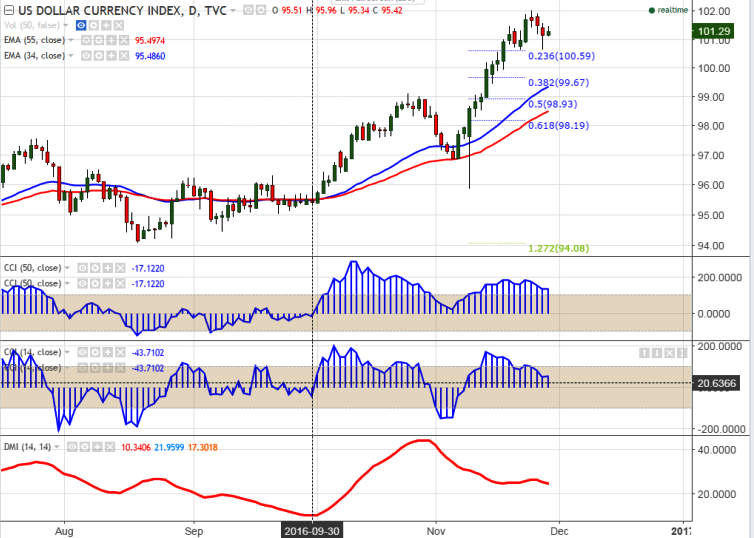This screenshot has height=538, width=754.
Task: Select the 0.382(99.67) Fibonacci level label
Action: pyautogui.click(x=558, y=83)
